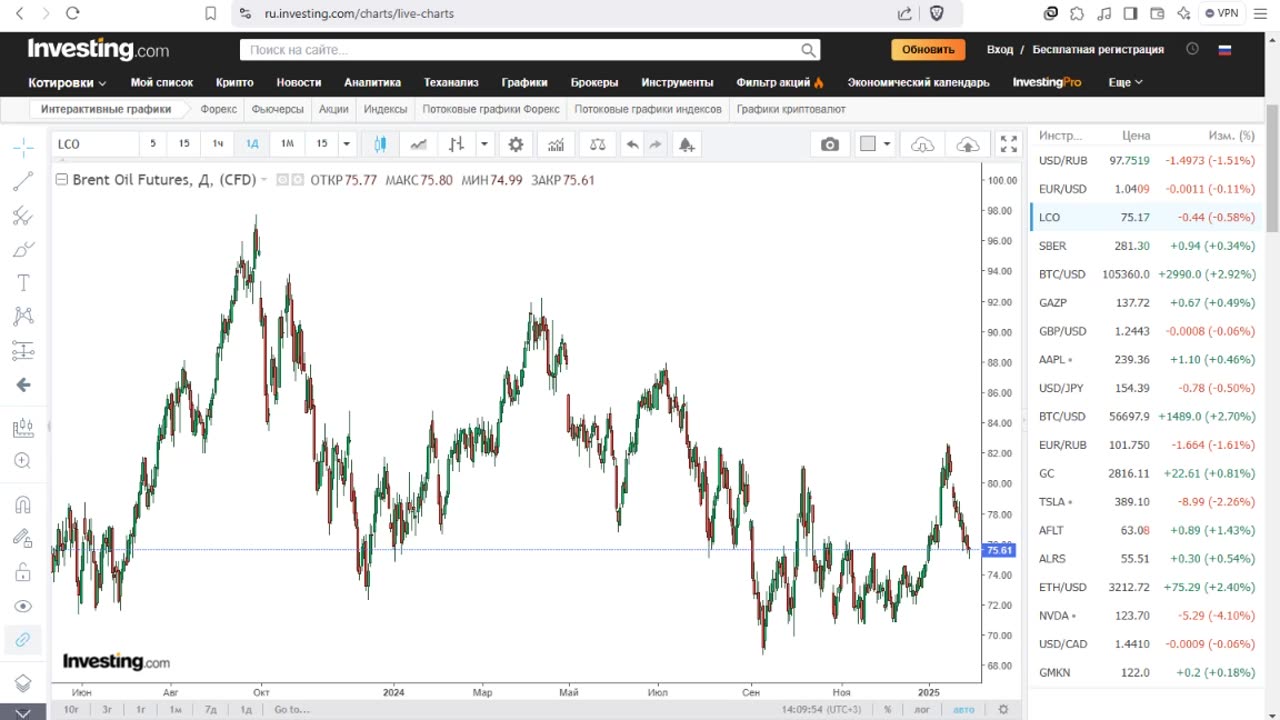
Task: Save chart layout to cloud
Action: (968, 144)
